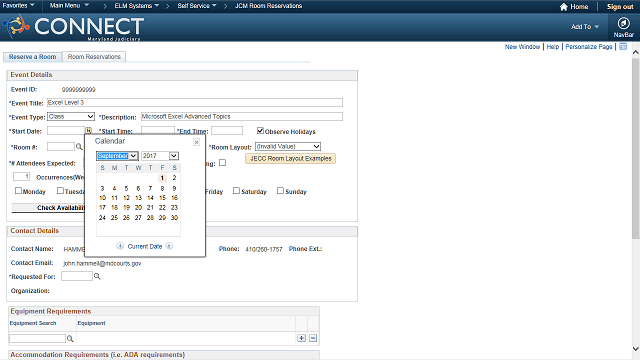640x360 pixels.
Task: Remove equipment row with minus icon
Action: (x=313, y=338)
